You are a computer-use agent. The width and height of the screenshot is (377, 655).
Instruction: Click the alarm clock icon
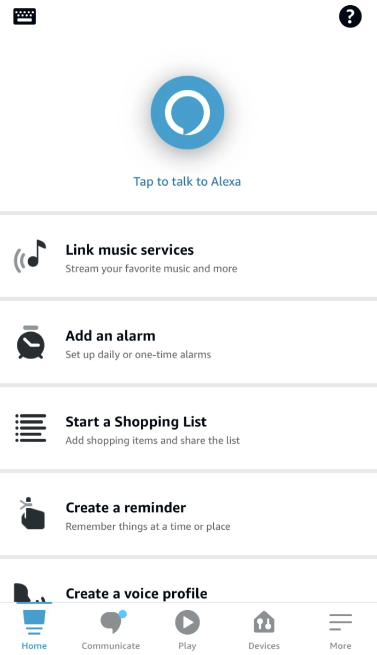point(31,342)
